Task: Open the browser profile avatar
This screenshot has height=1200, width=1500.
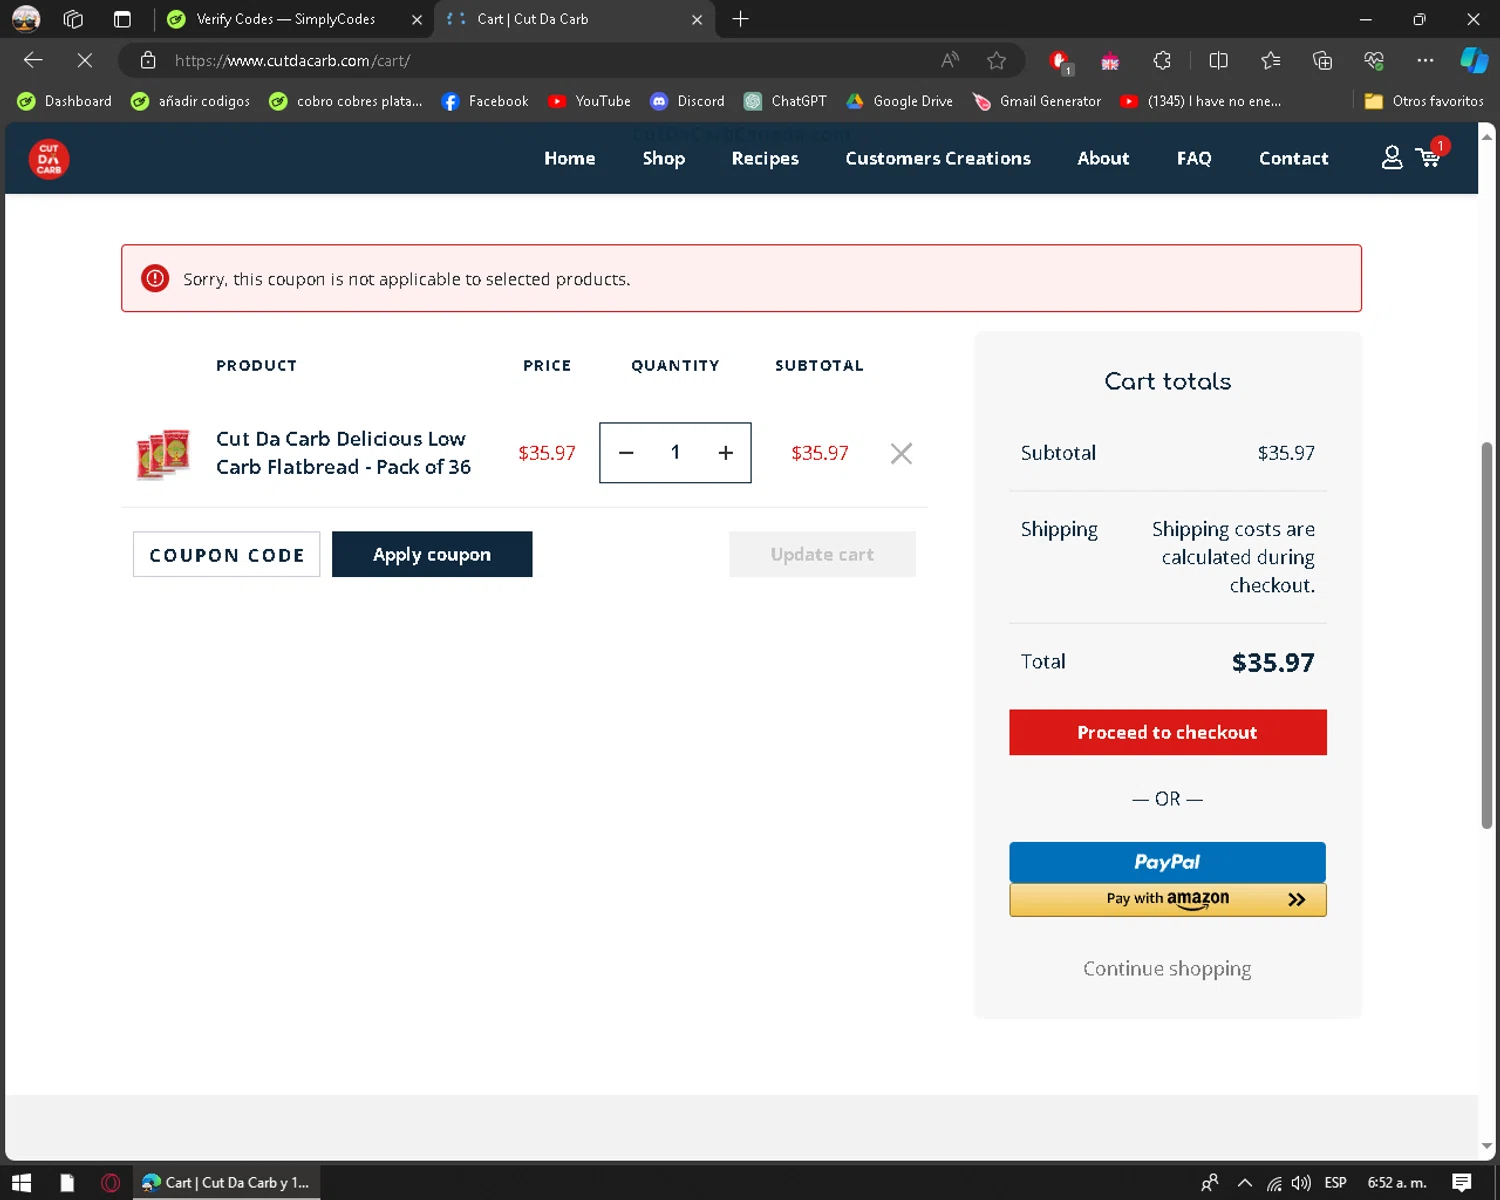Action: [26, 19]
